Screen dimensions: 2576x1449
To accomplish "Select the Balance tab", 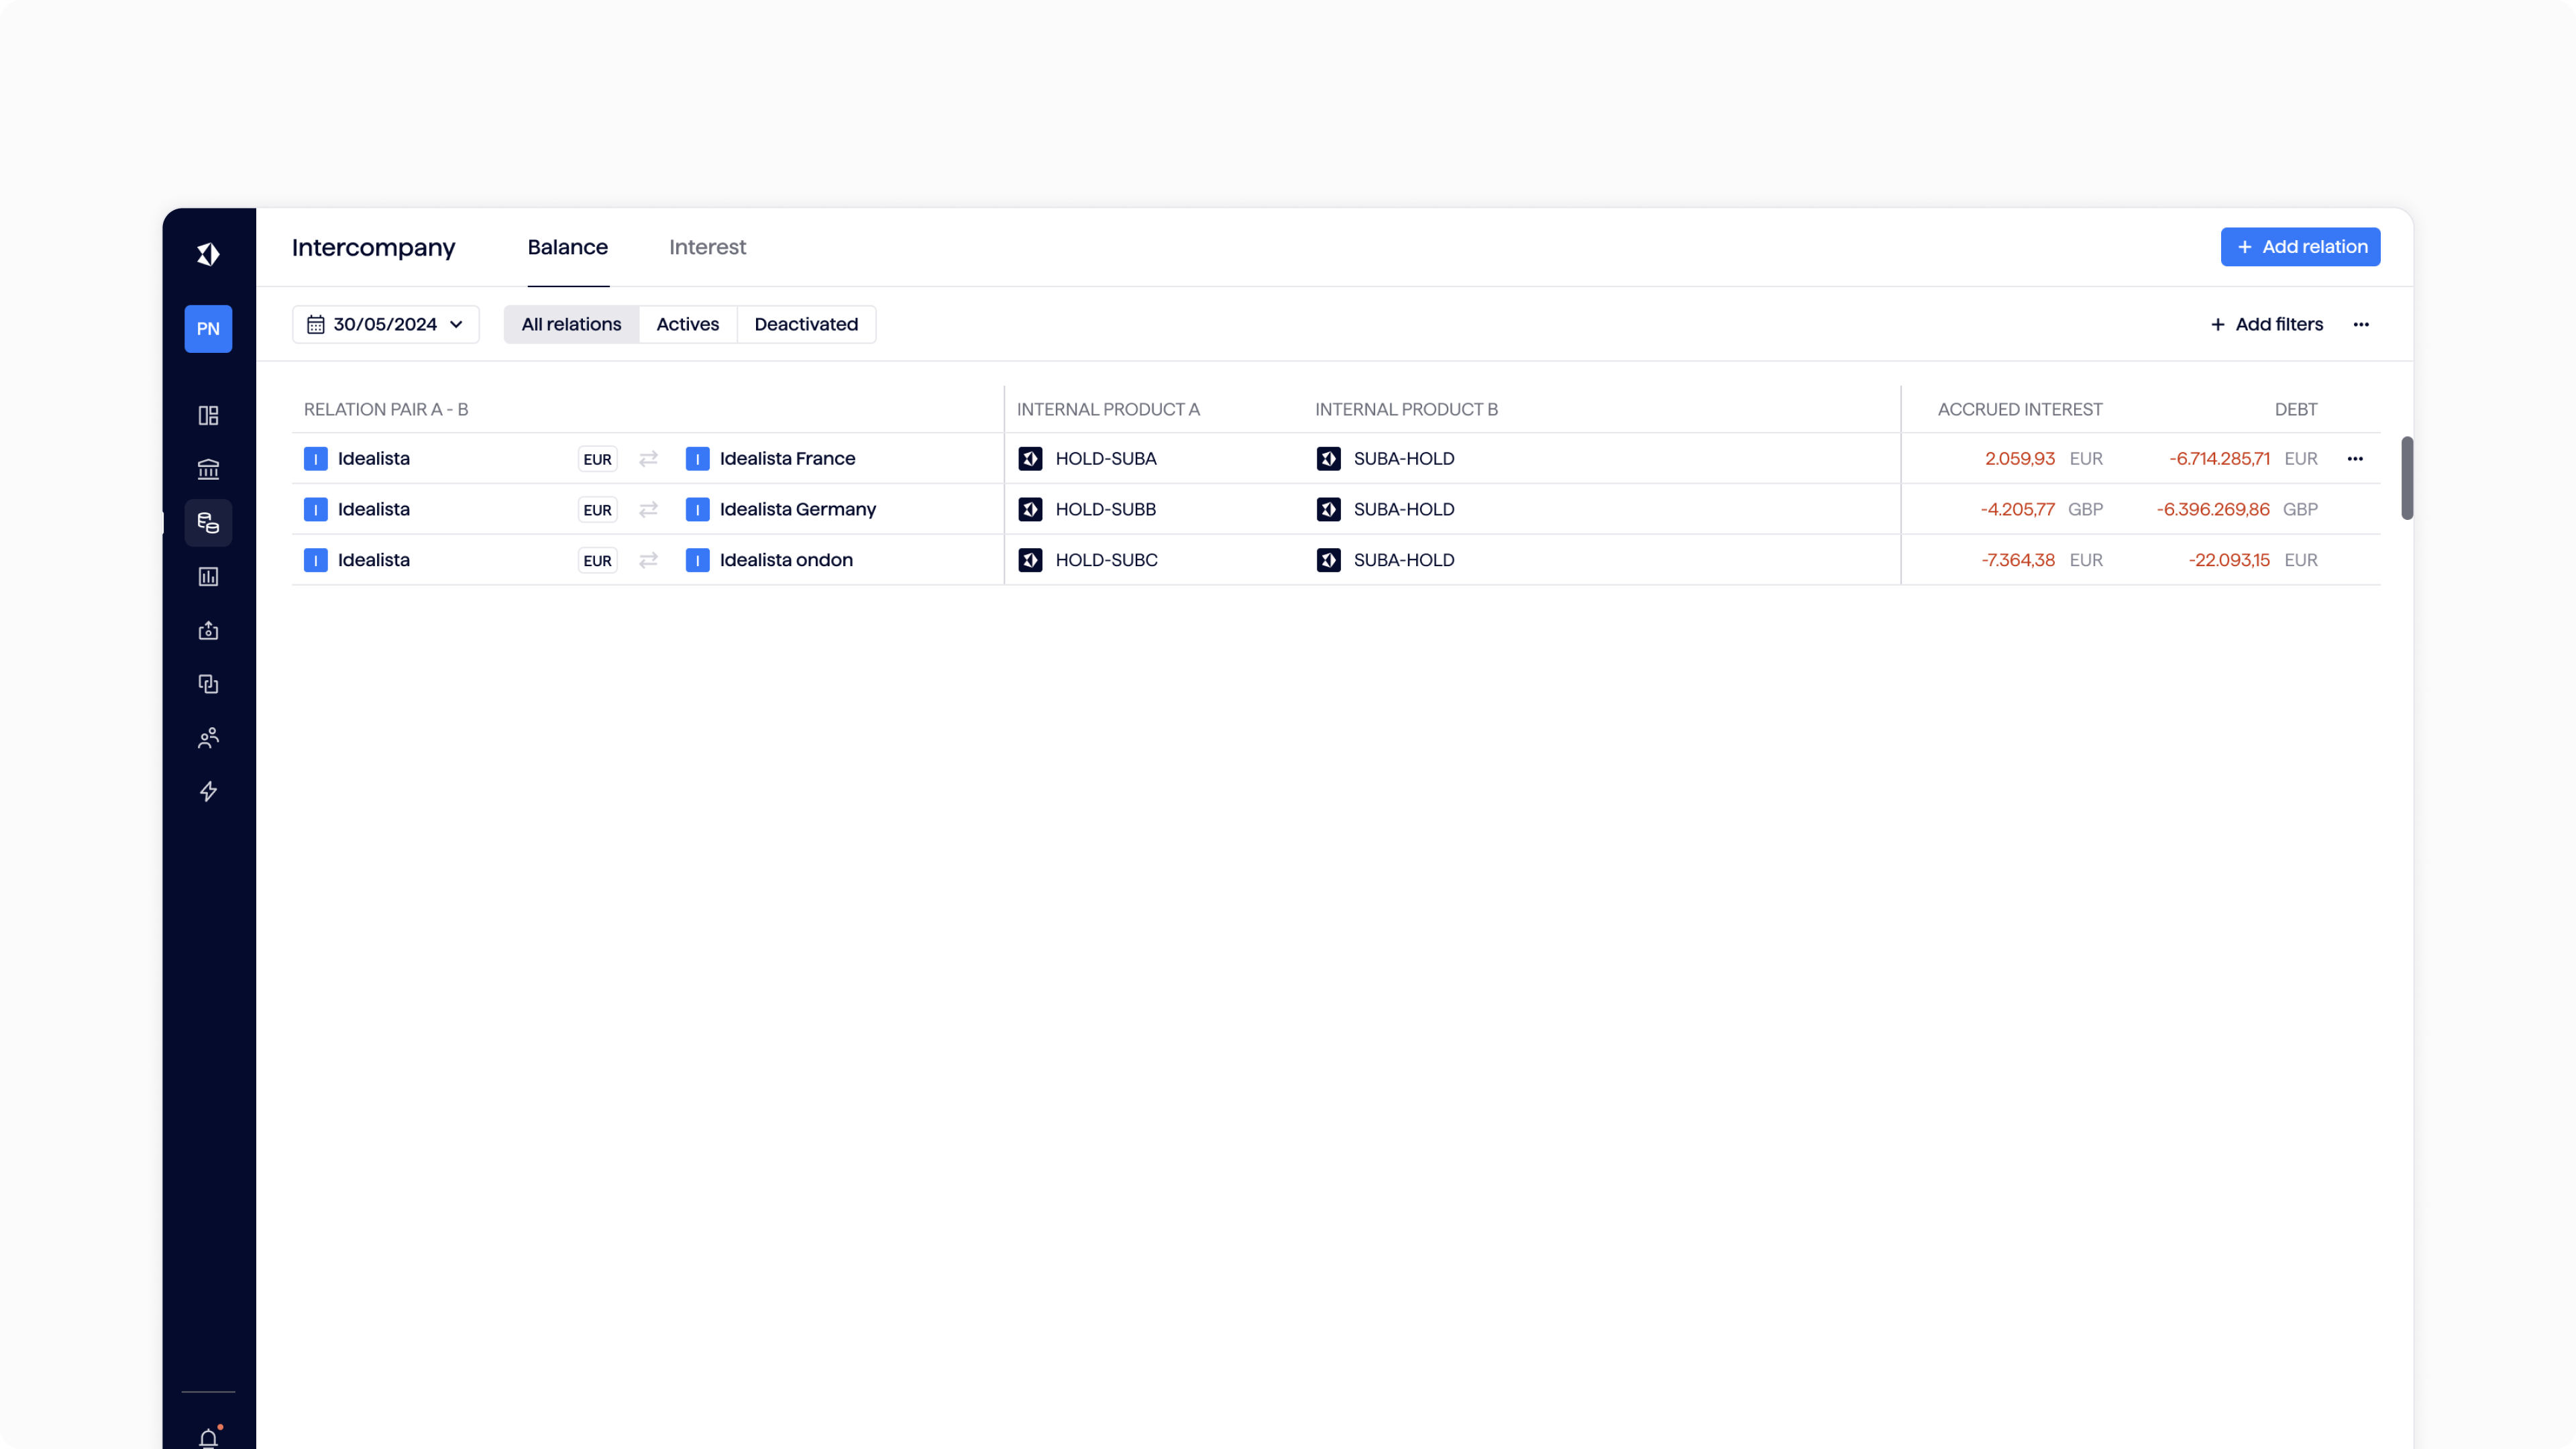I will click(x=567, y=247).
